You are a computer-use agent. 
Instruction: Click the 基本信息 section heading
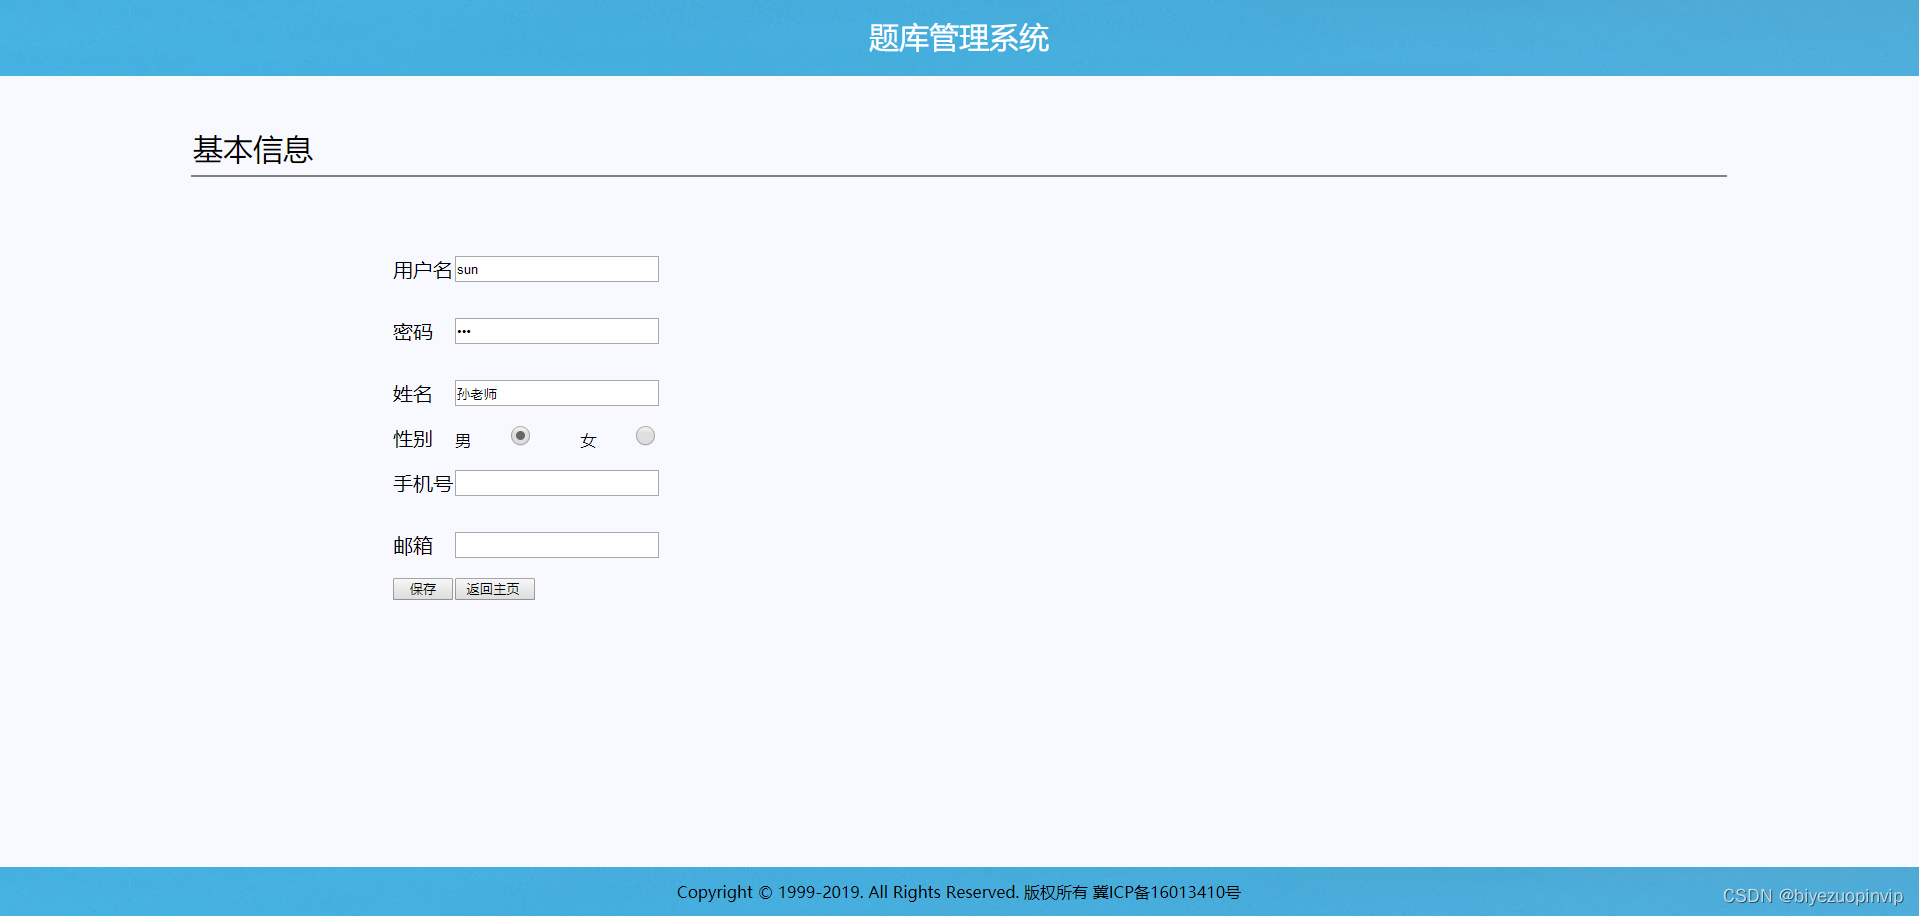(253, 149)
